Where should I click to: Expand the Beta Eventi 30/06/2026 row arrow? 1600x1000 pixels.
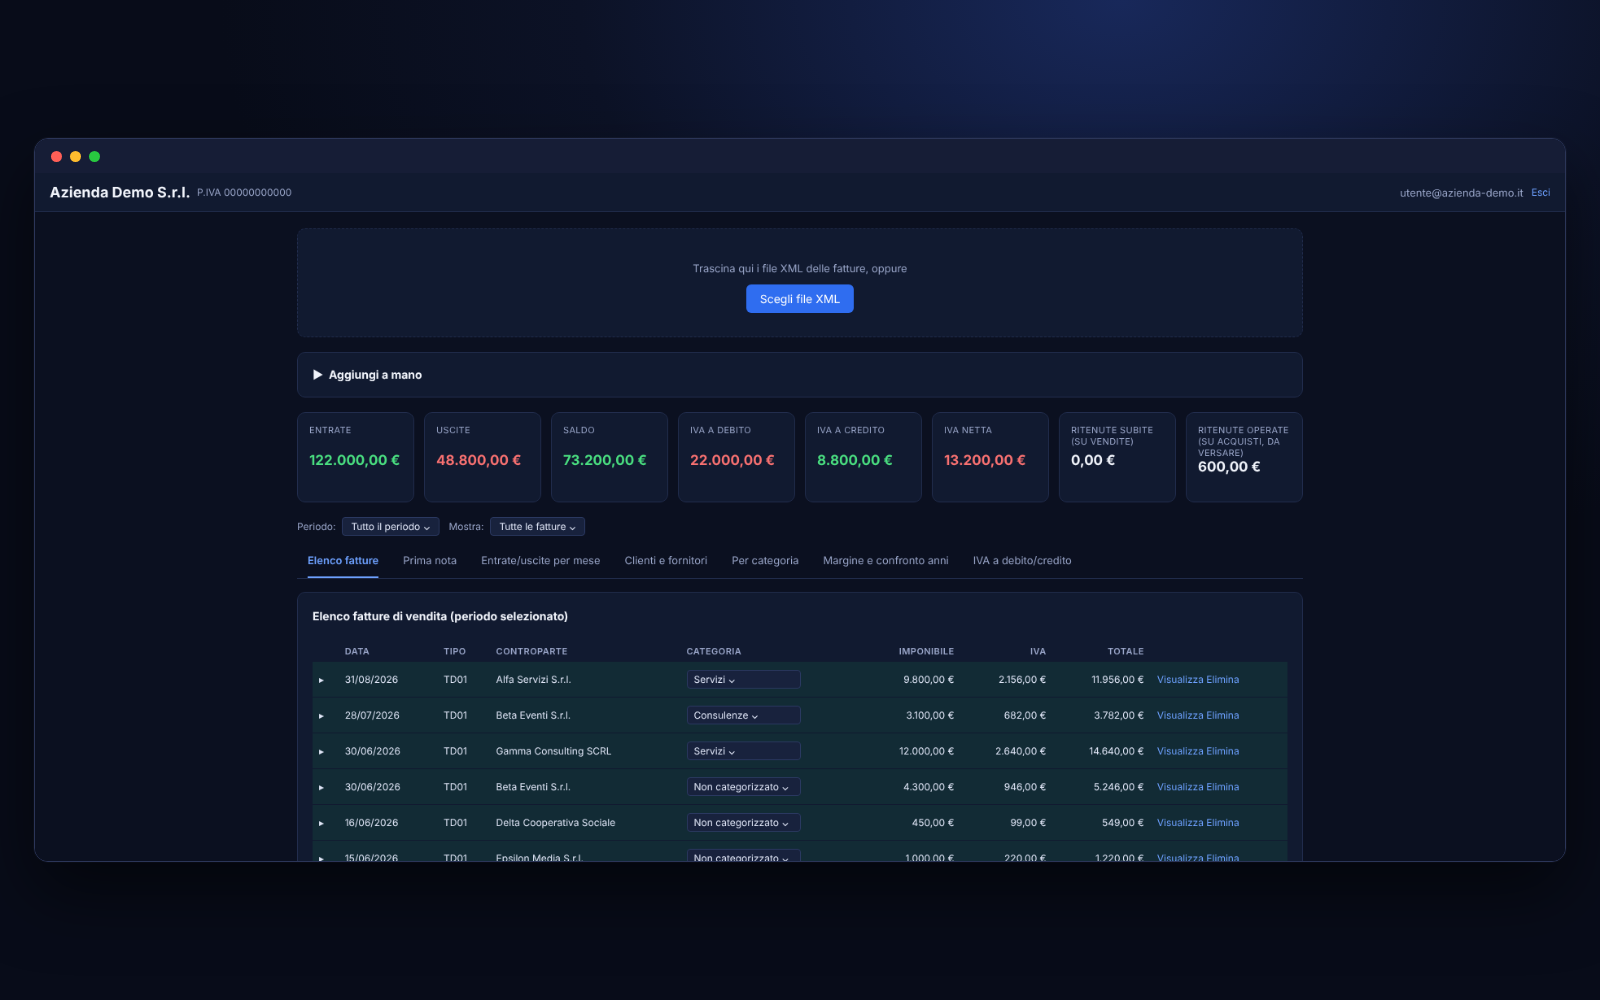click(x=321, y=788)
